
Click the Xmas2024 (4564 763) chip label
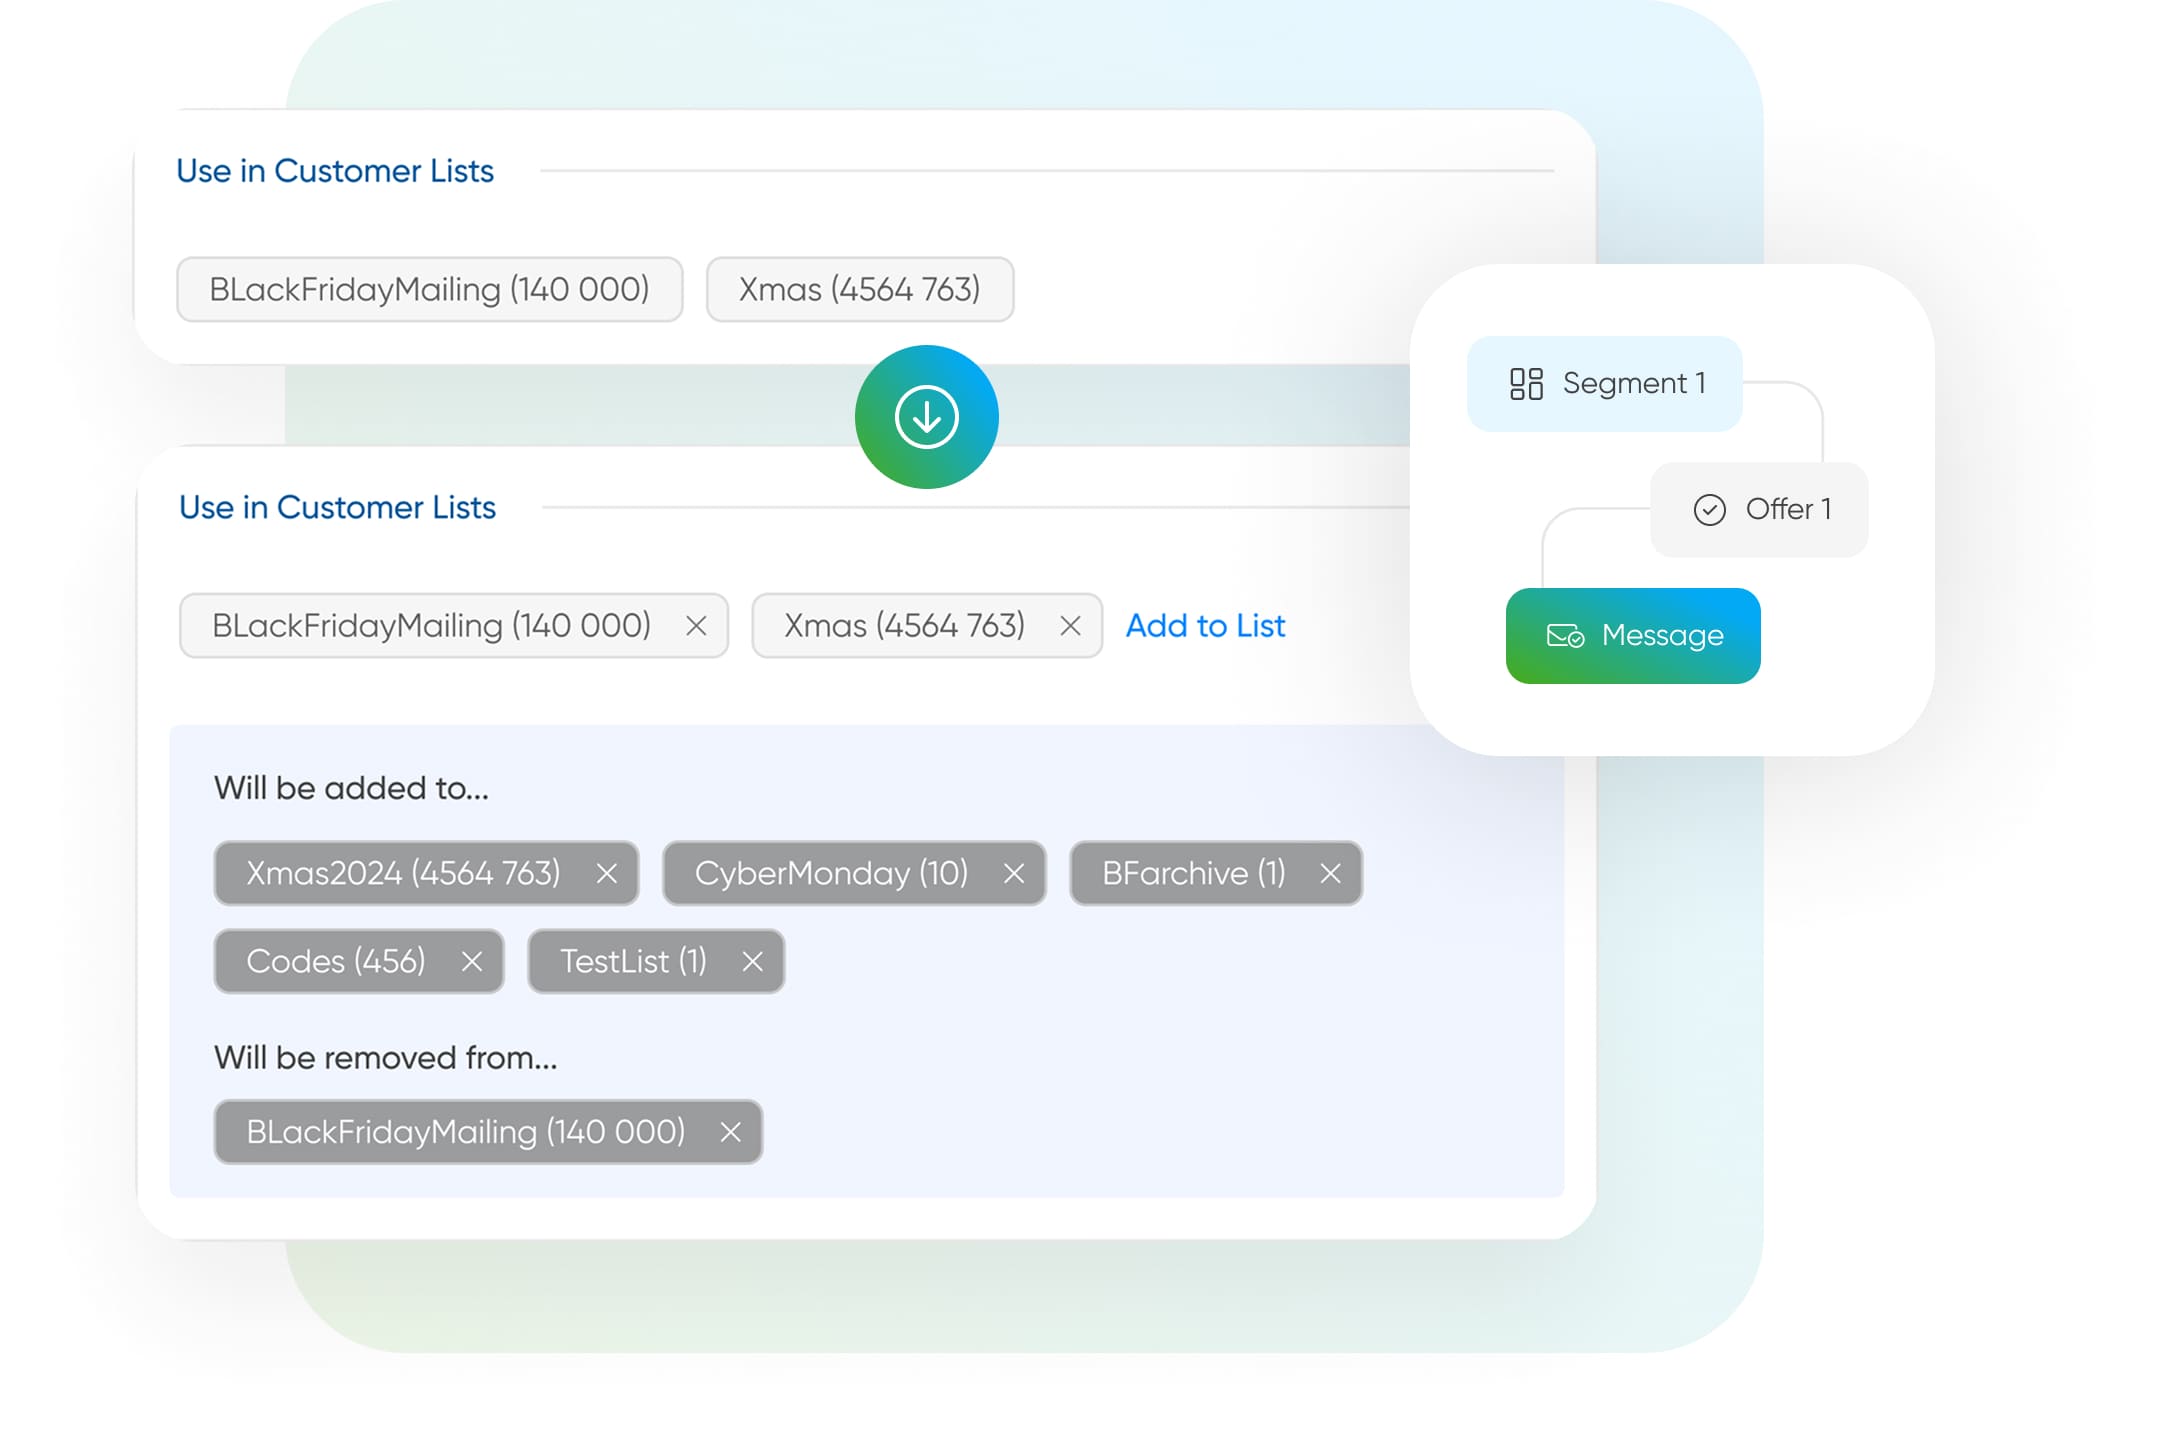pyautogui.click(x=402, y=874)
